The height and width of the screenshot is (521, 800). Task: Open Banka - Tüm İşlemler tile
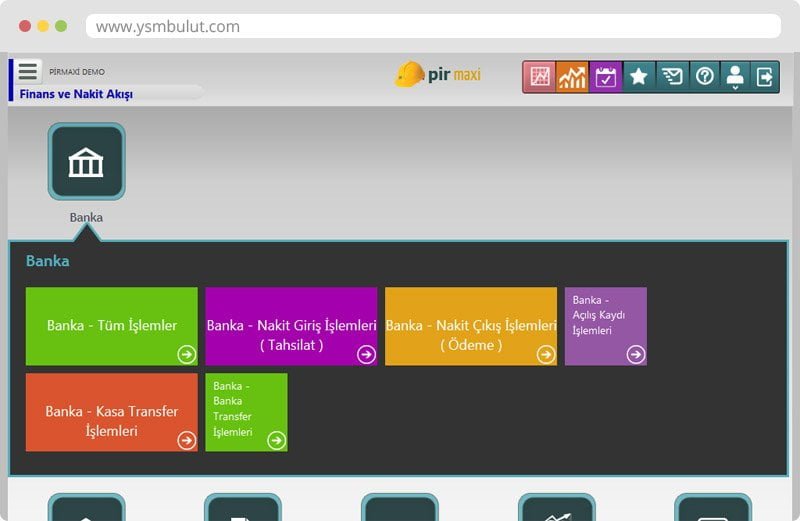point(111,326)
